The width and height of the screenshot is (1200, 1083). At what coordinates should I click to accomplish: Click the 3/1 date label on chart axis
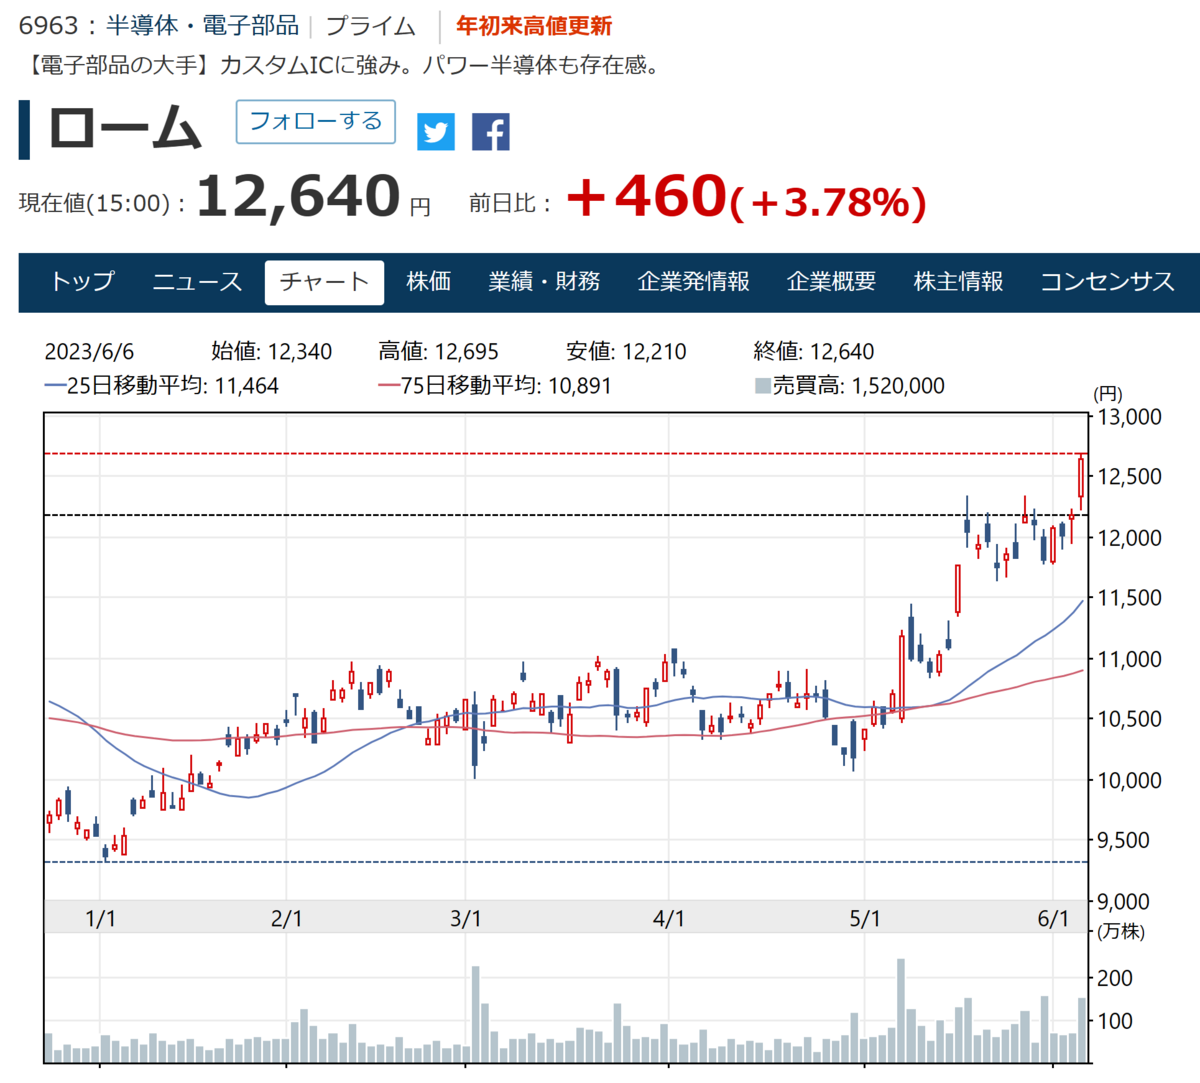pos(466,919)
